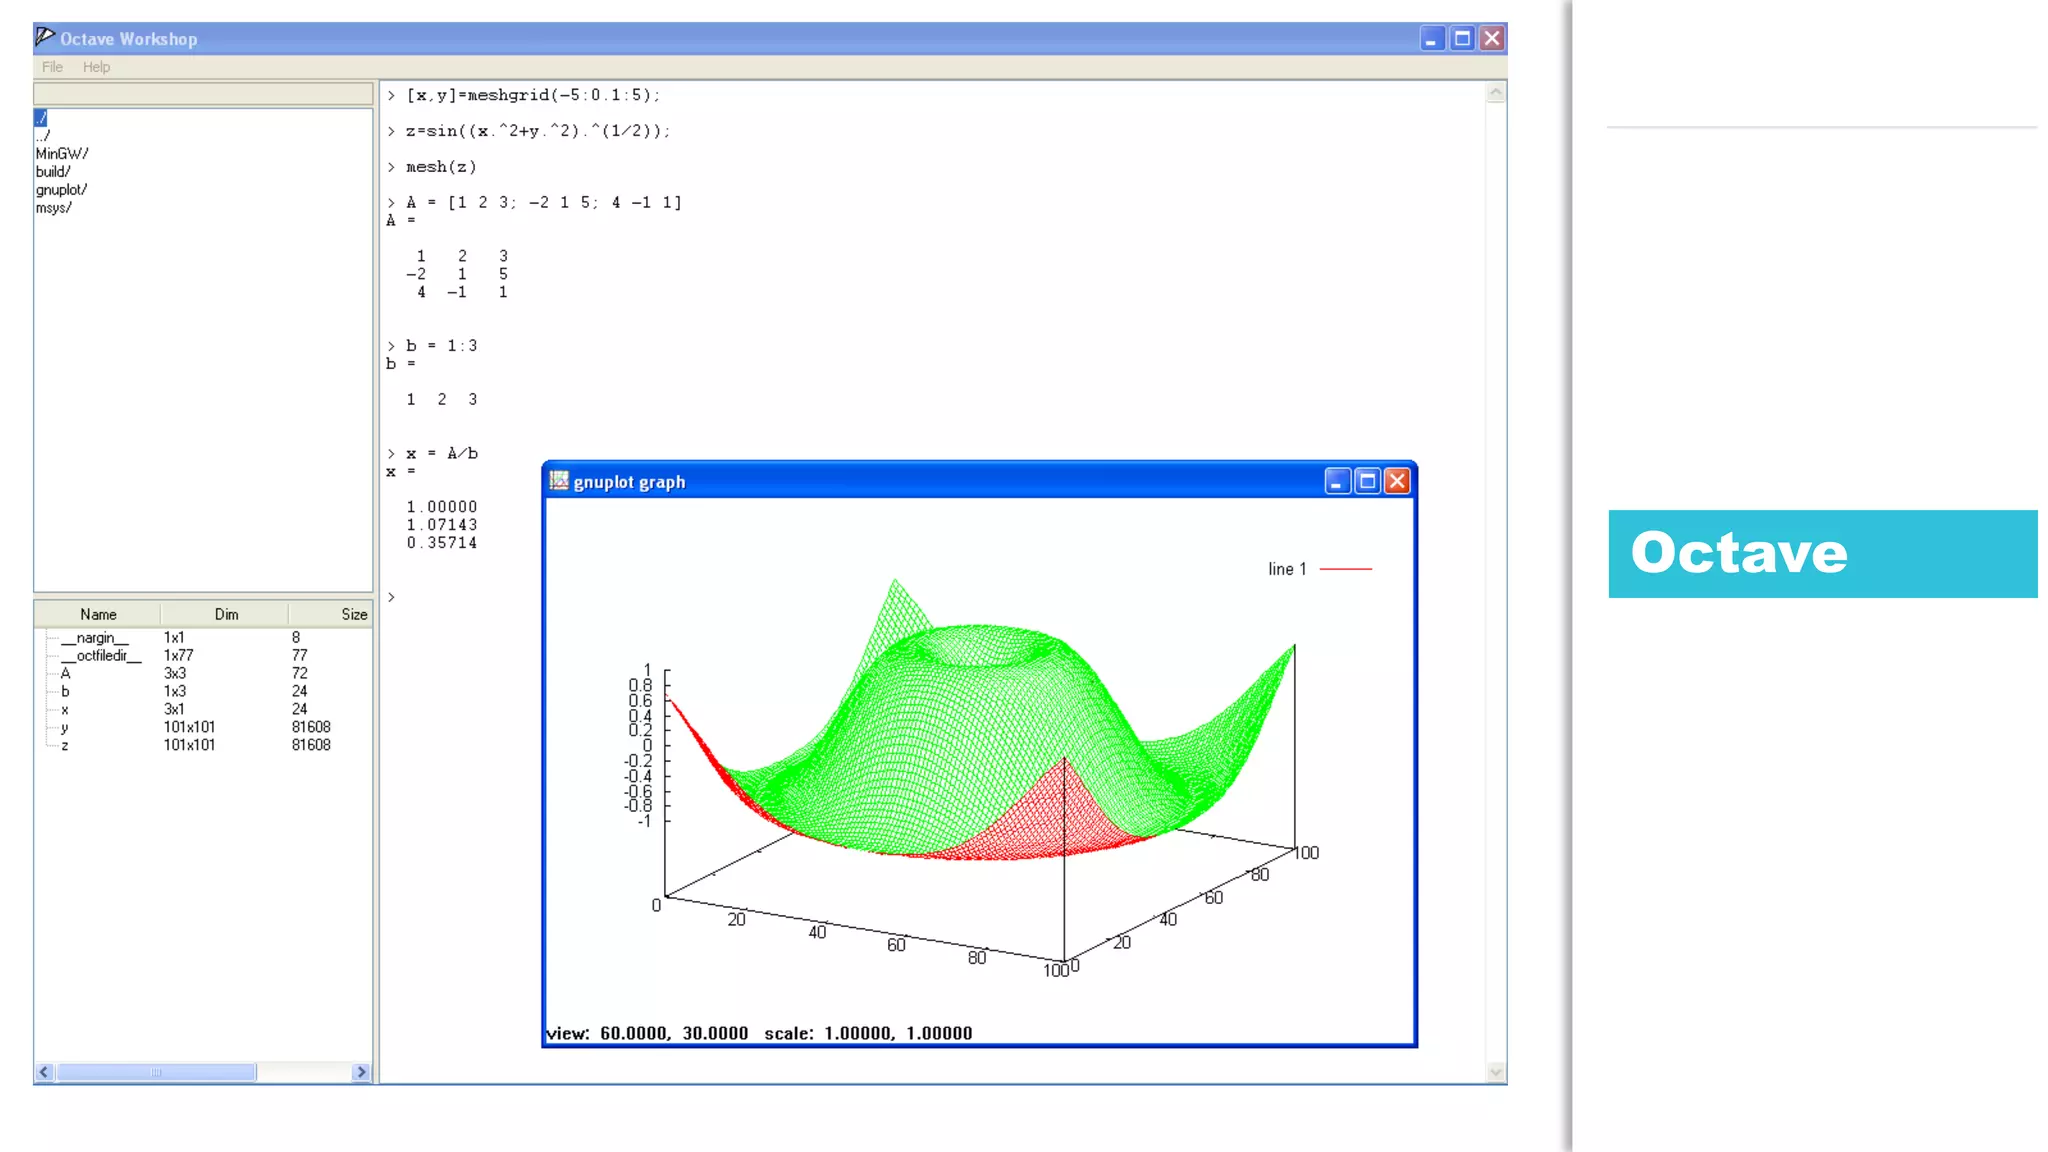Screen dimensions: 2048x1152
Task: Minimize the gnuplot graph window
Action: 1337,482
